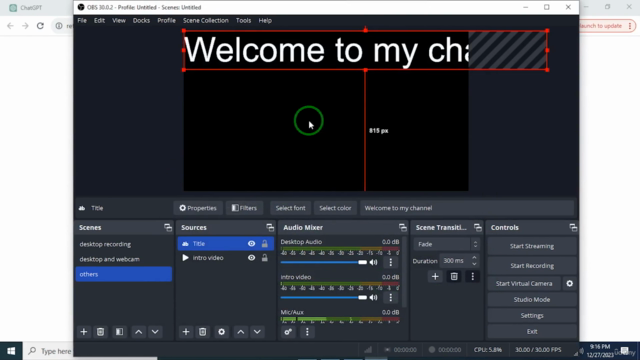Open the Scene Collection menu
This screenshot has height=360, width=640.
tap(206, 20)
